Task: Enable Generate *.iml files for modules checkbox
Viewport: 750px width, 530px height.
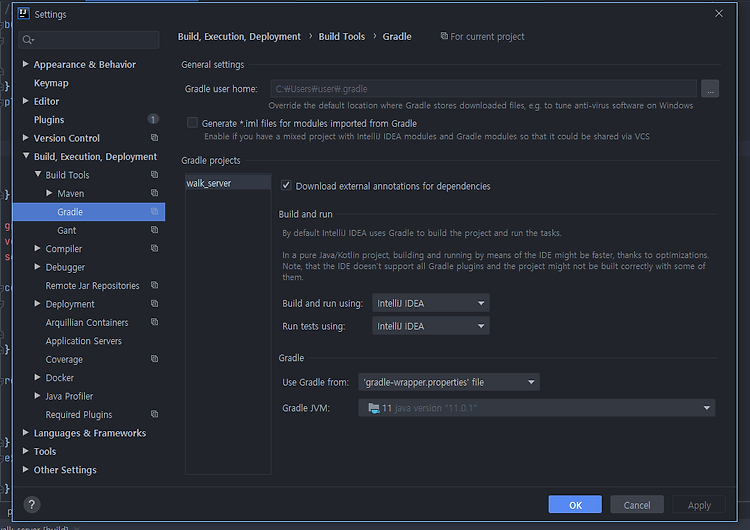Action: coord(192,123)
